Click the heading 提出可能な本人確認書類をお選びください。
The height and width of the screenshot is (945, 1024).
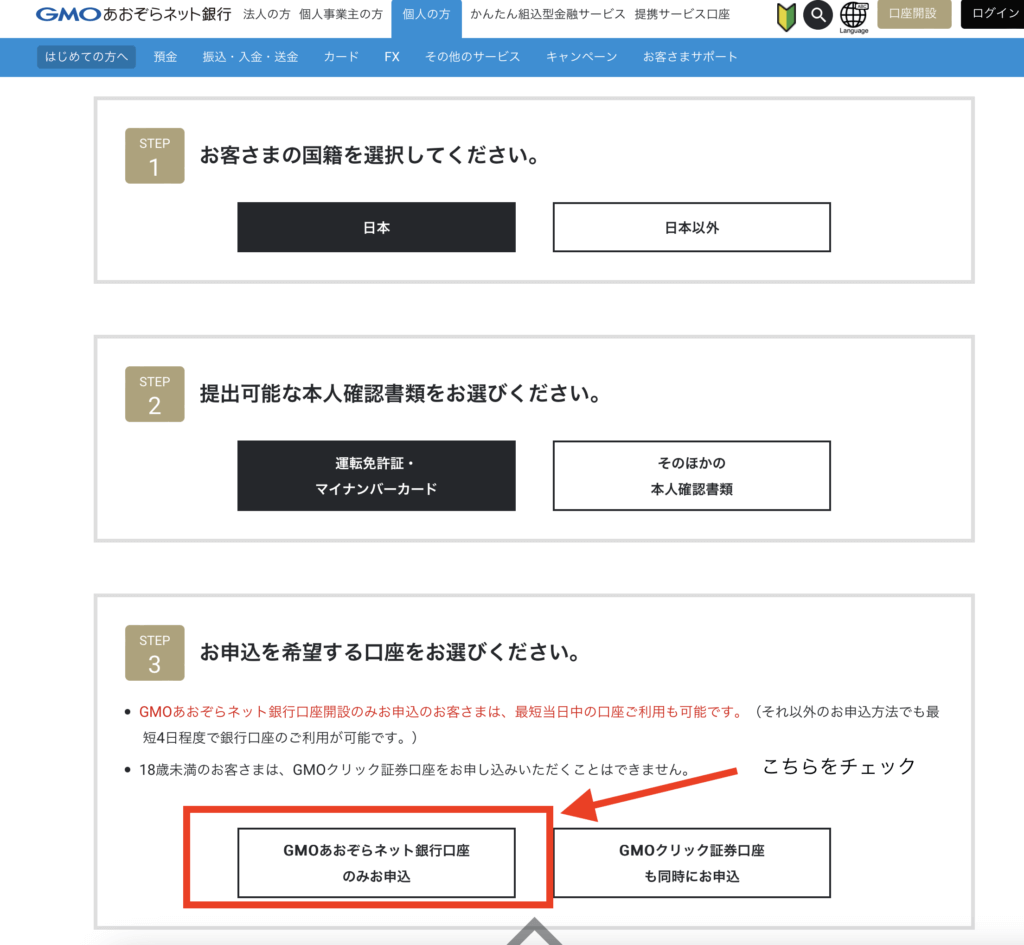click(x=400, y=394)
